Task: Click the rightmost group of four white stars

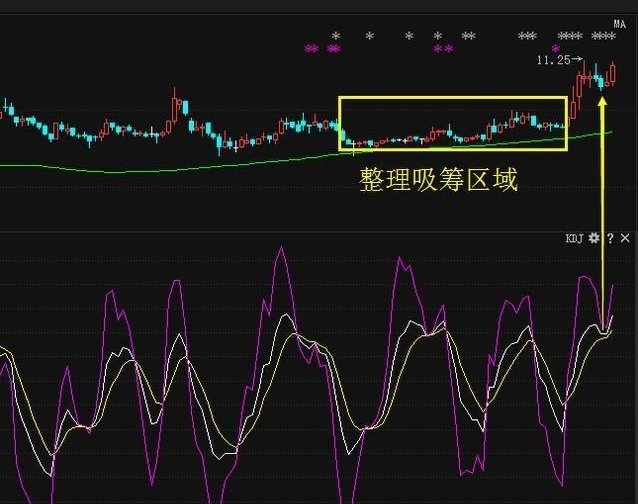Action: coord(604,37)
